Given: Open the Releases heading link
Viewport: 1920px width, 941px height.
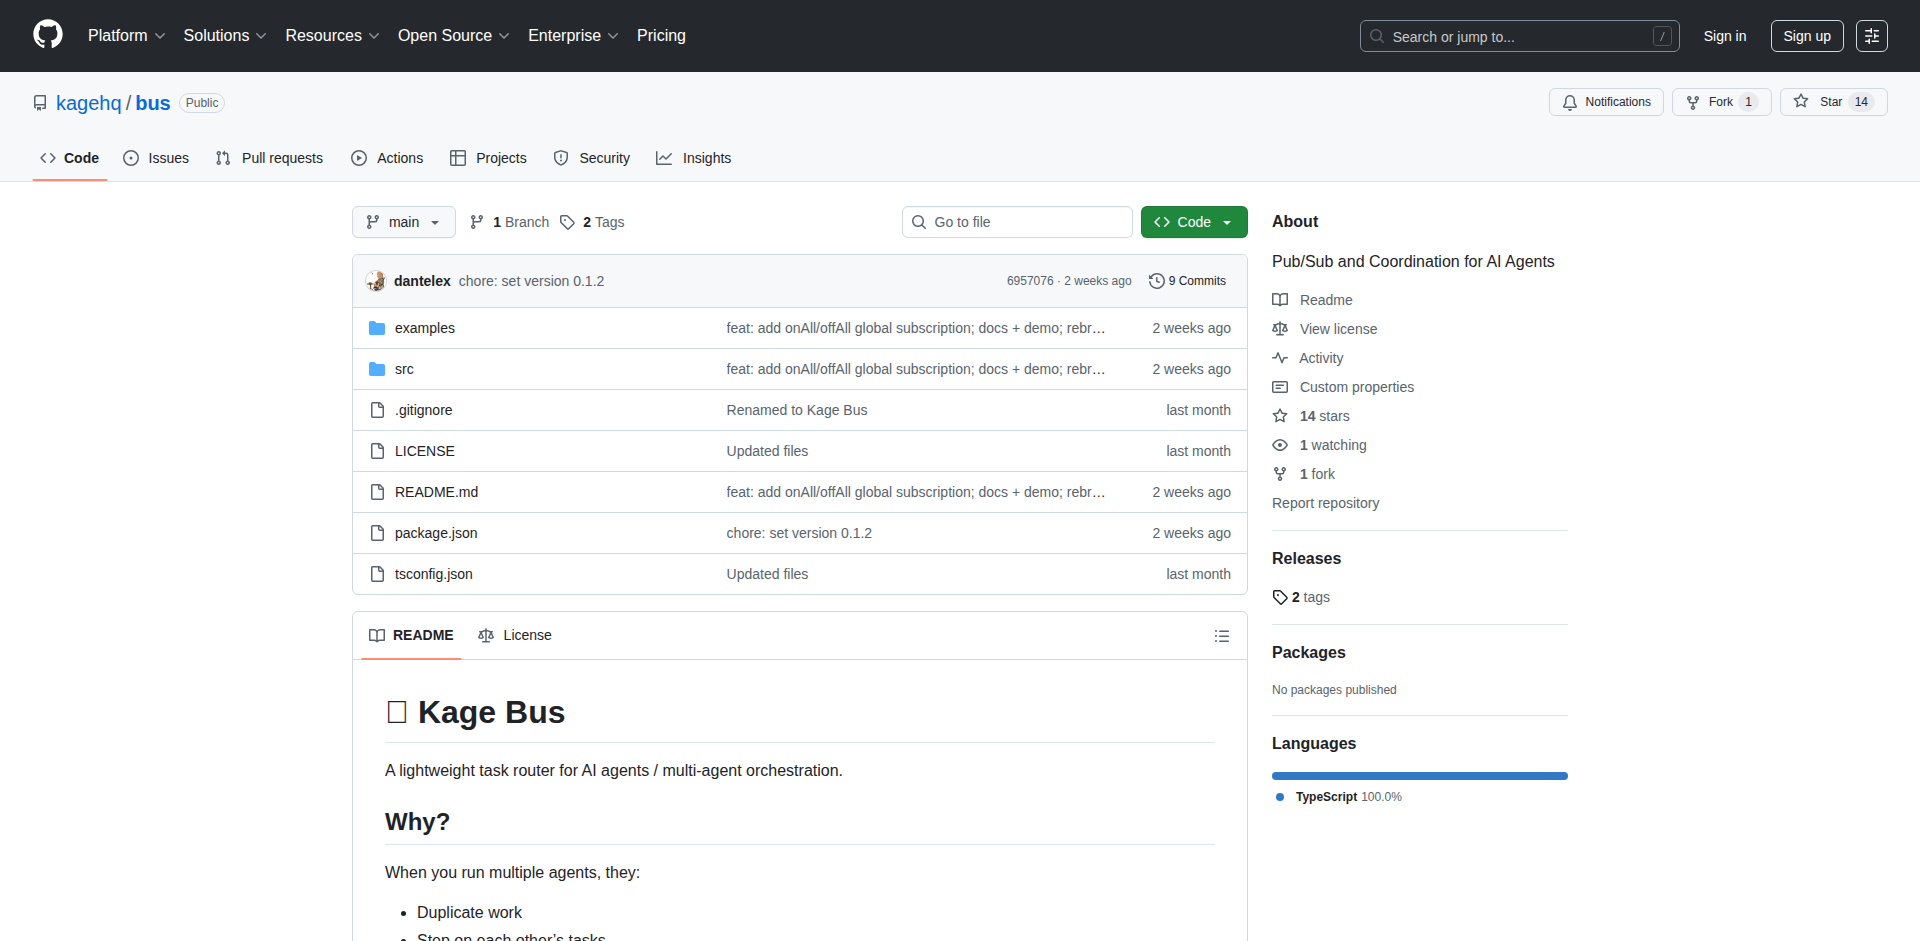Looking at the screenshot, I should [1306, 558].
